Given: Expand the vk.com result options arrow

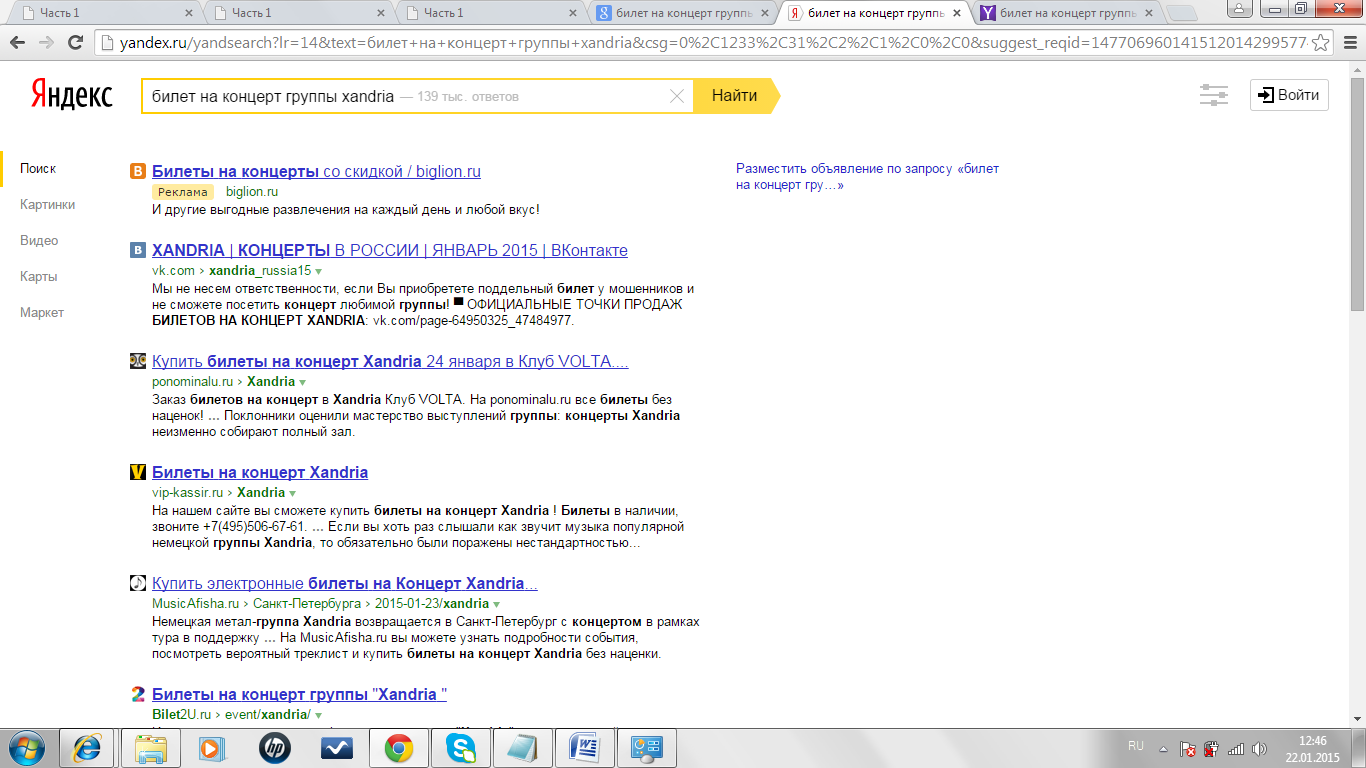Looking at the screenshot, I should tap(318, 271).
